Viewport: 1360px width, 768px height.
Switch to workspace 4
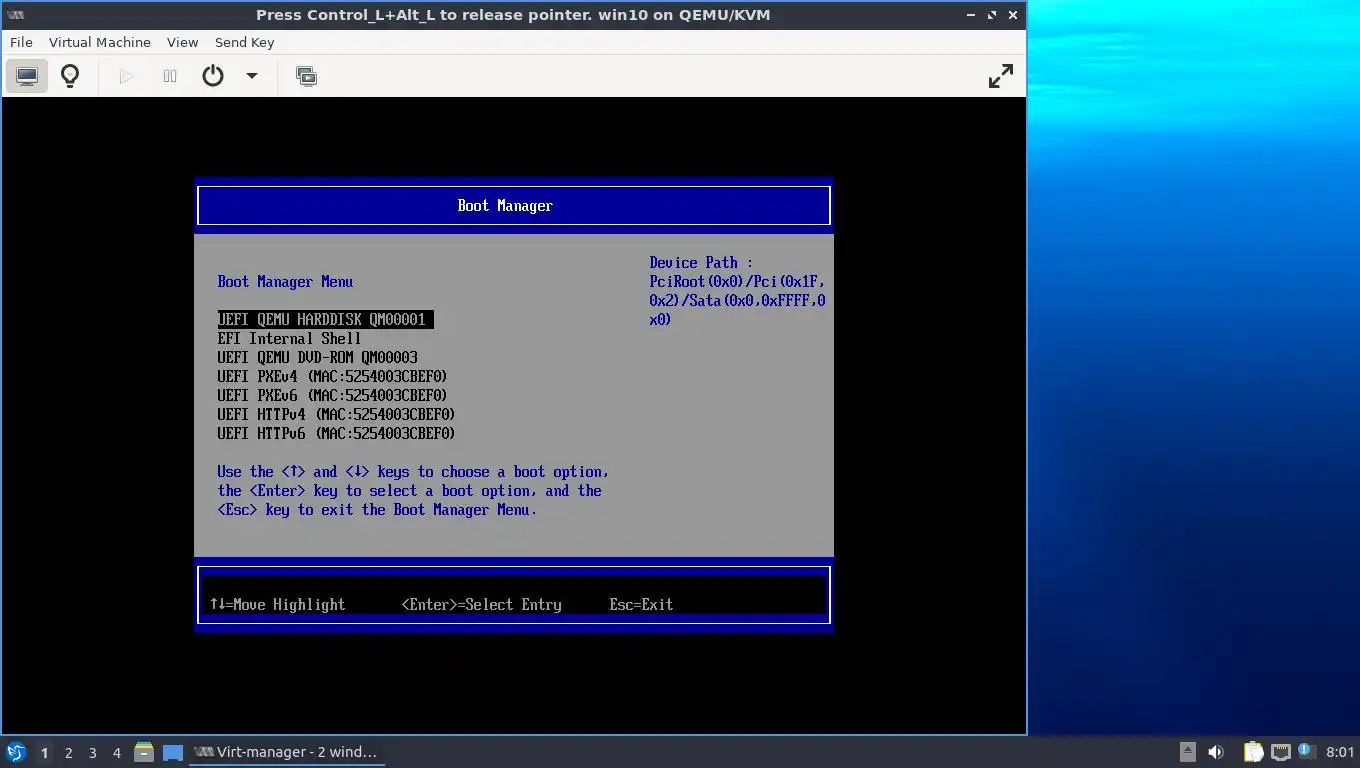pyautogui.click(x=116, y=752)
